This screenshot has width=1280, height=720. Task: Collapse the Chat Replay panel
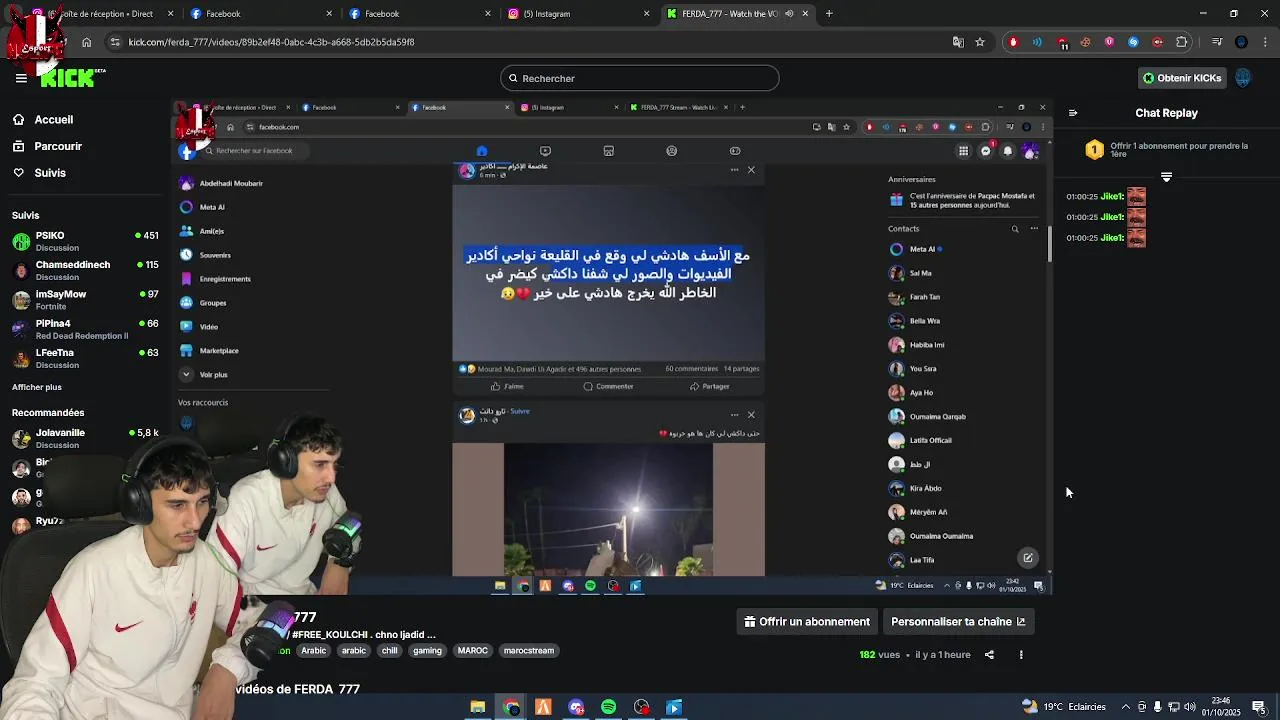click(x=1072, y=113)
